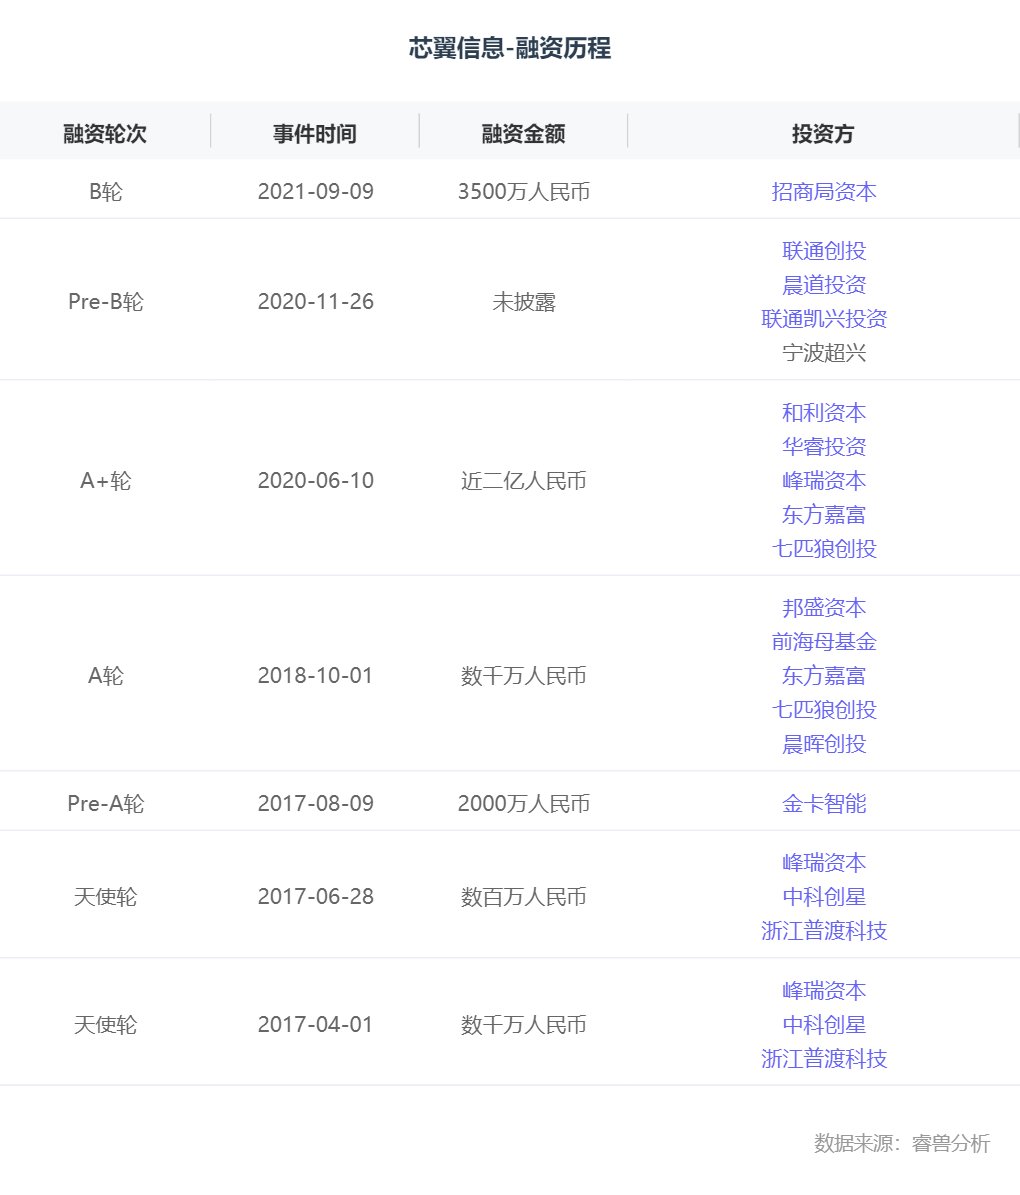Open 中科创星 in the 2017-04-01 row
1020x1195 pixels.
[823, 1024]
